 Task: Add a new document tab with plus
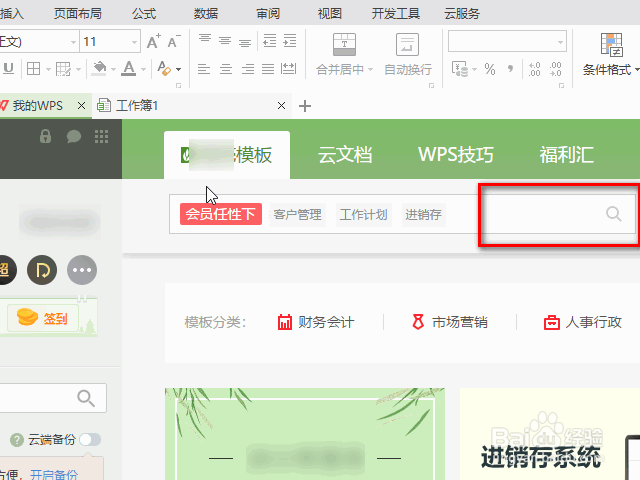tap(305, 106)
